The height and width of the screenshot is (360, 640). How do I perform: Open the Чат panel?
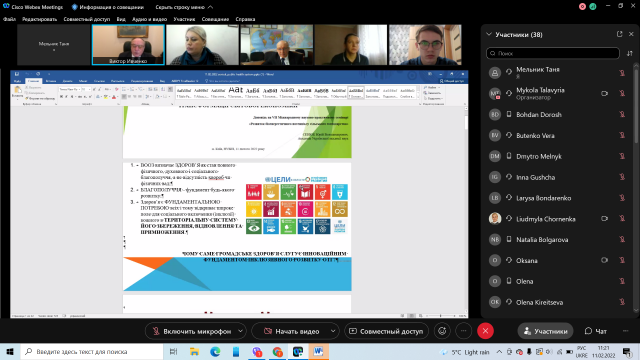(x=596, y=331)
